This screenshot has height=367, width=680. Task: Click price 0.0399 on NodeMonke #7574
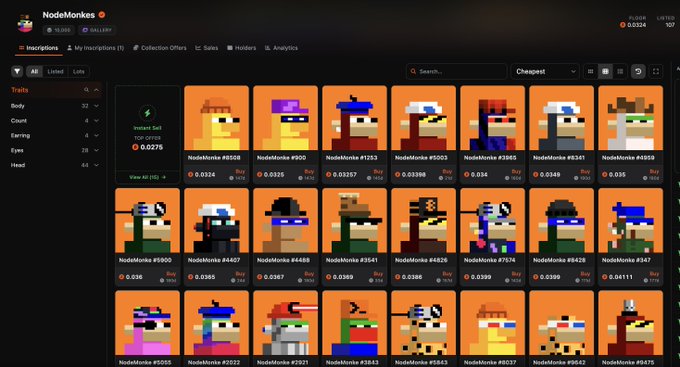point(481,277)
